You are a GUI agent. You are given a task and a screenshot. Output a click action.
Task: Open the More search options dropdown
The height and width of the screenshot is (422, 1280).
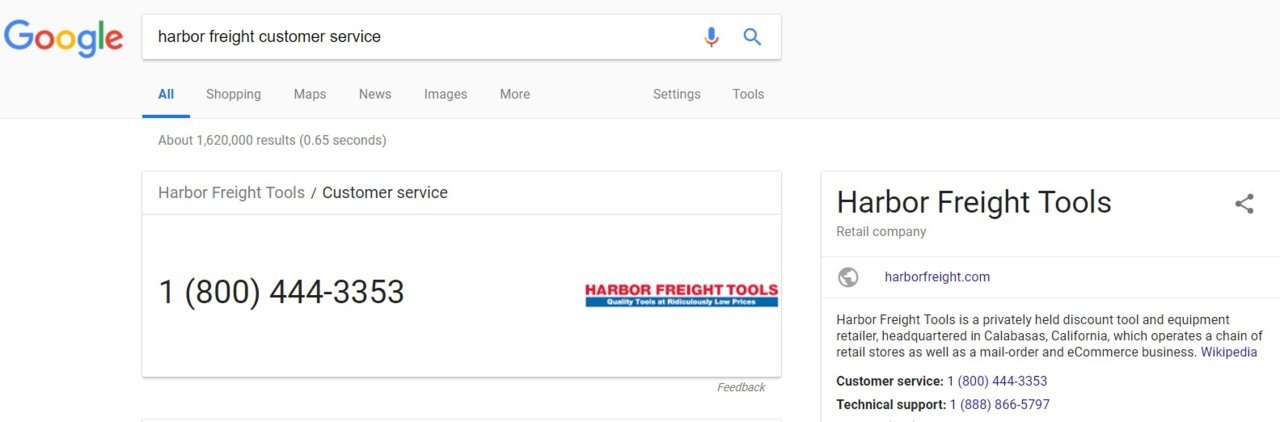[x=515, y=94]
